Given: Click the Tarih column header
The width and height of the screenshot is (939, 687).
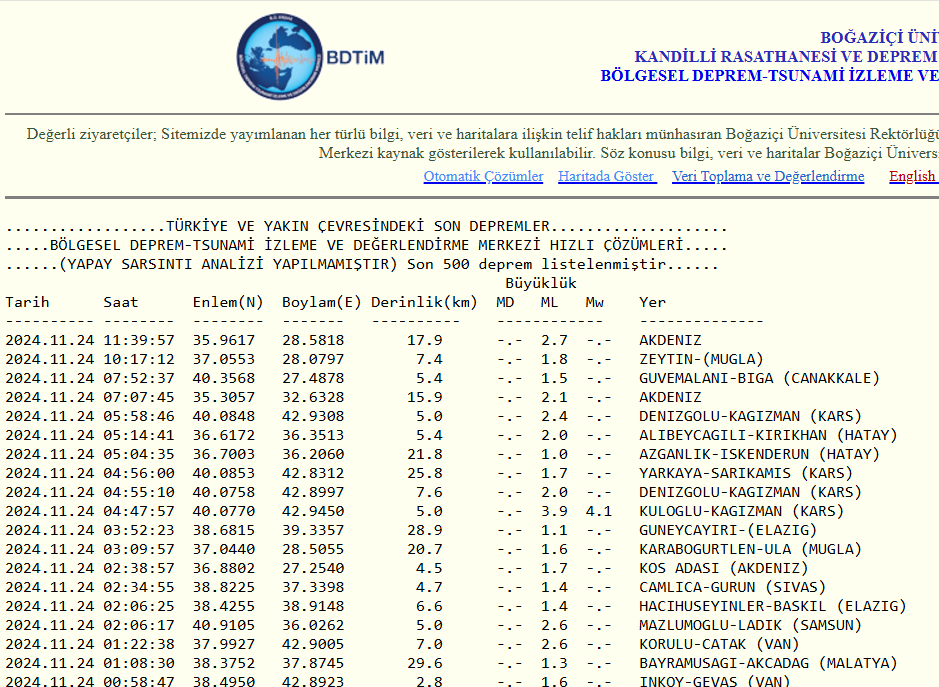Looking at the screenshot, I should pyautogui.click(x=27, y=302).
